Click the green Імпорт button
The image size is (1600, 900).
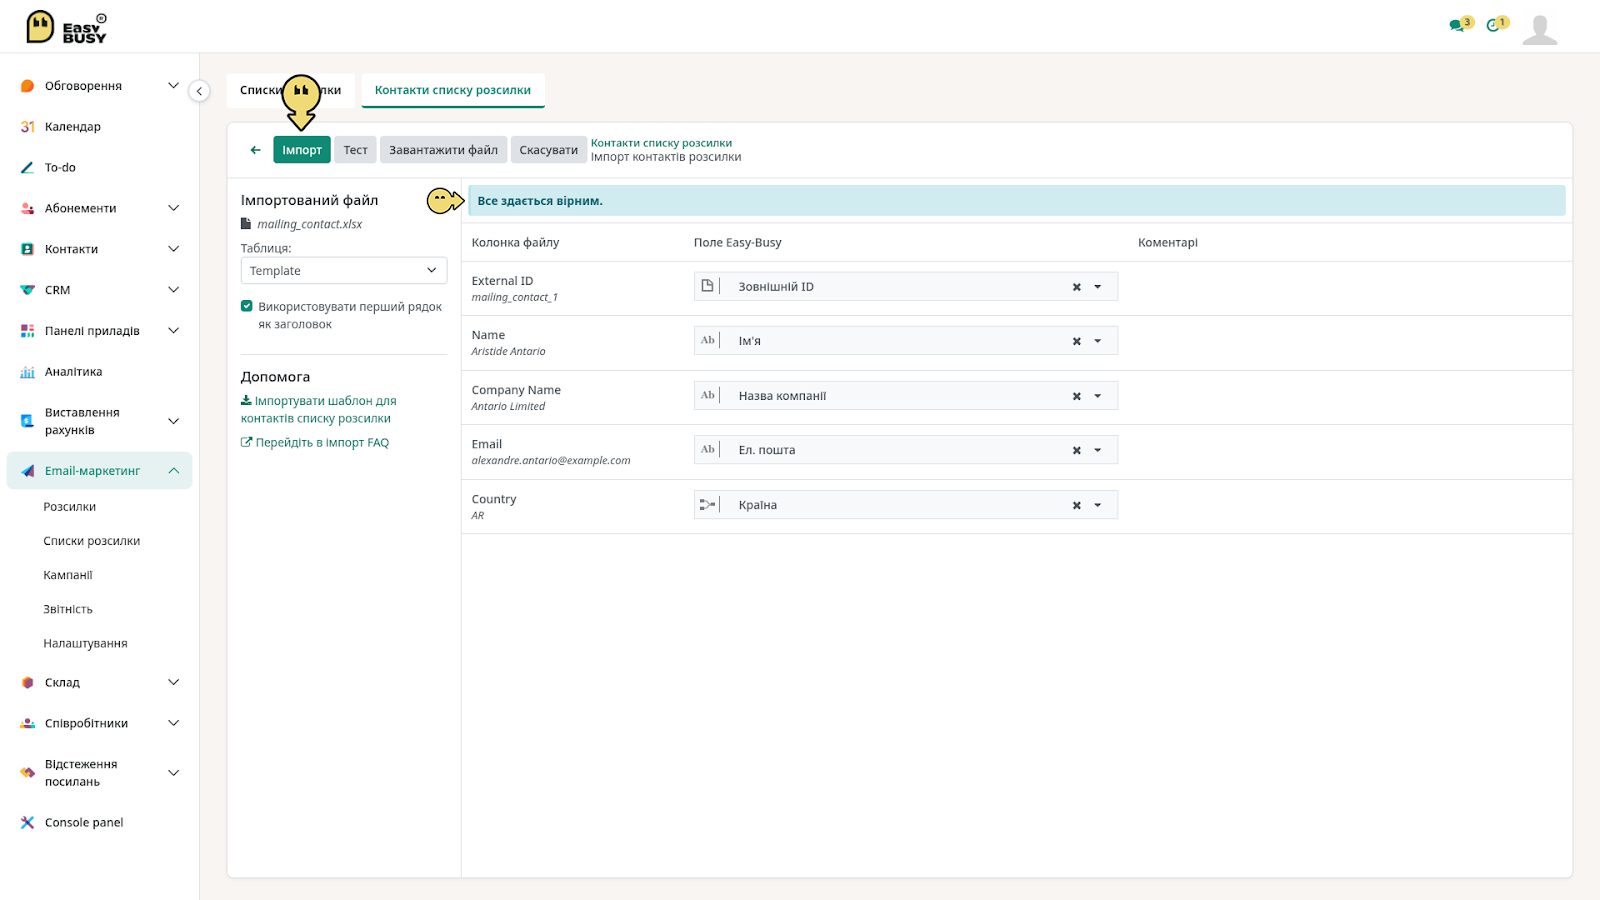302,150
